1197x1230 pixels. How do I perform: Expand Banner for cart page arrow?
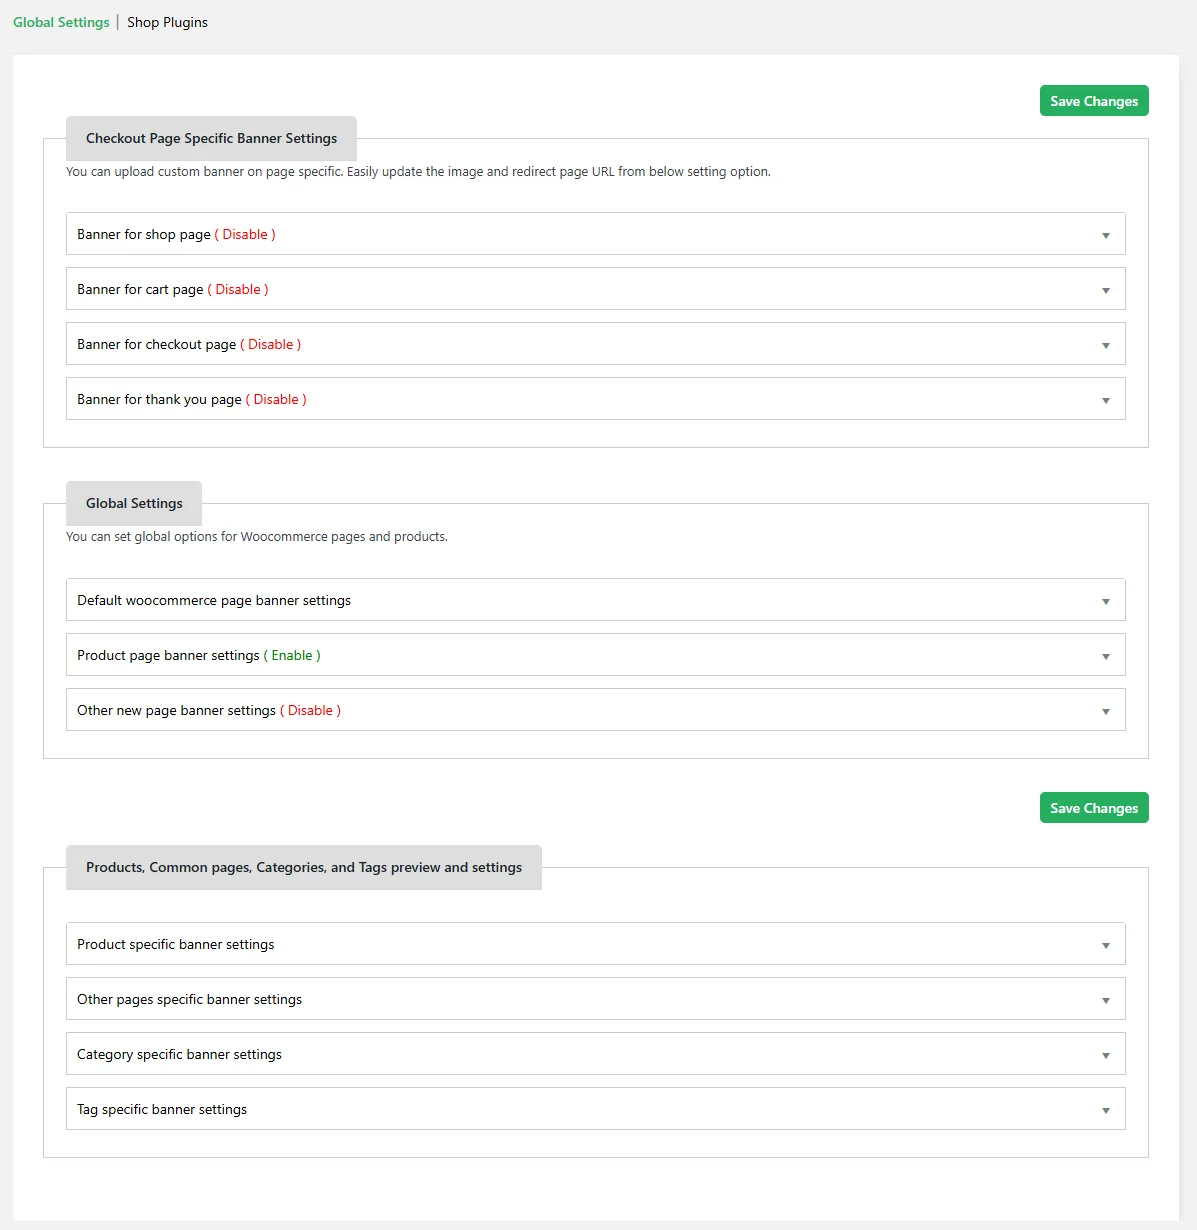(1106, 290)
